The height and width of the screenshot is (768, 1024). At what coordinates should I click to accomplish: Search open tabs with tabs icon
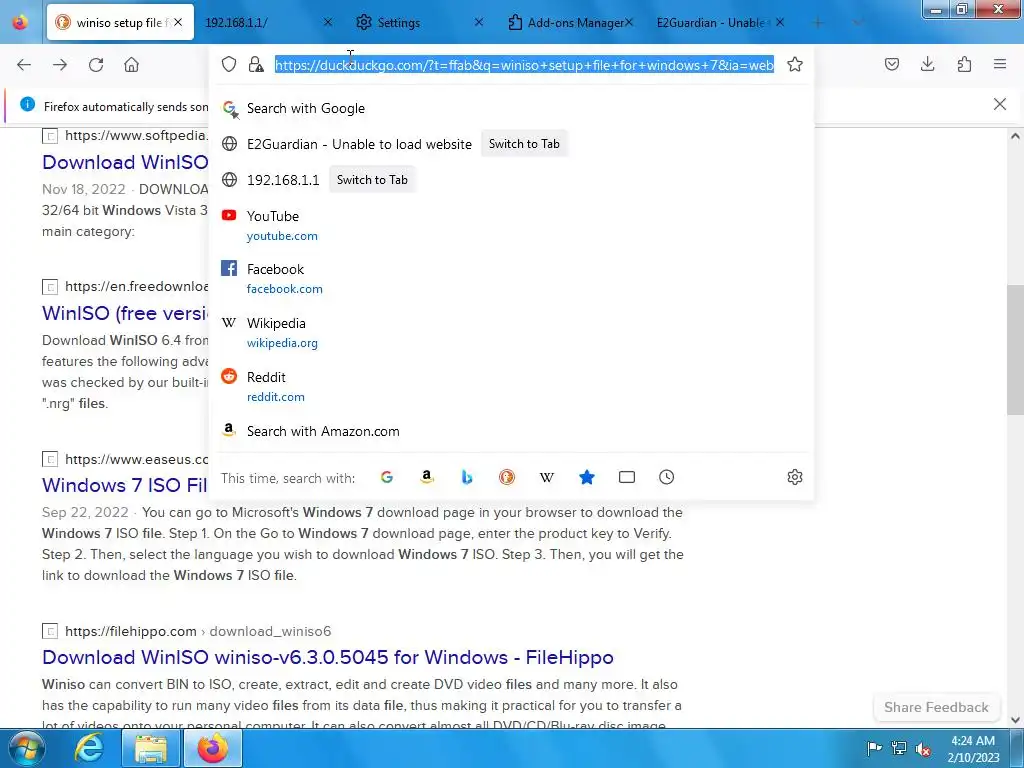click(627, 477)
